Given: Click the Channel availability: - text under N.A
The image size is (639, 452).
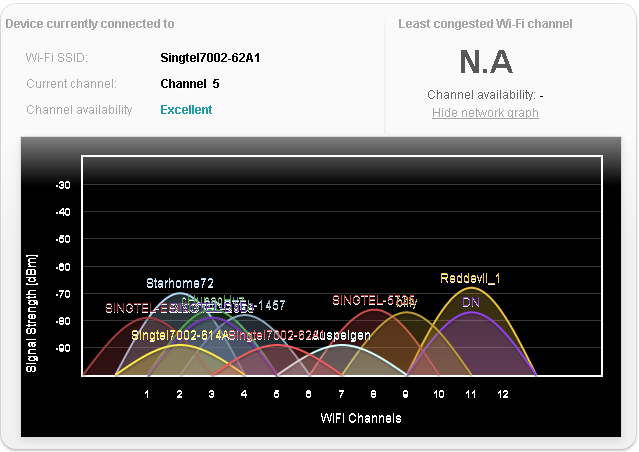Looking at the screenshot, I should click(x=485, y=95).
